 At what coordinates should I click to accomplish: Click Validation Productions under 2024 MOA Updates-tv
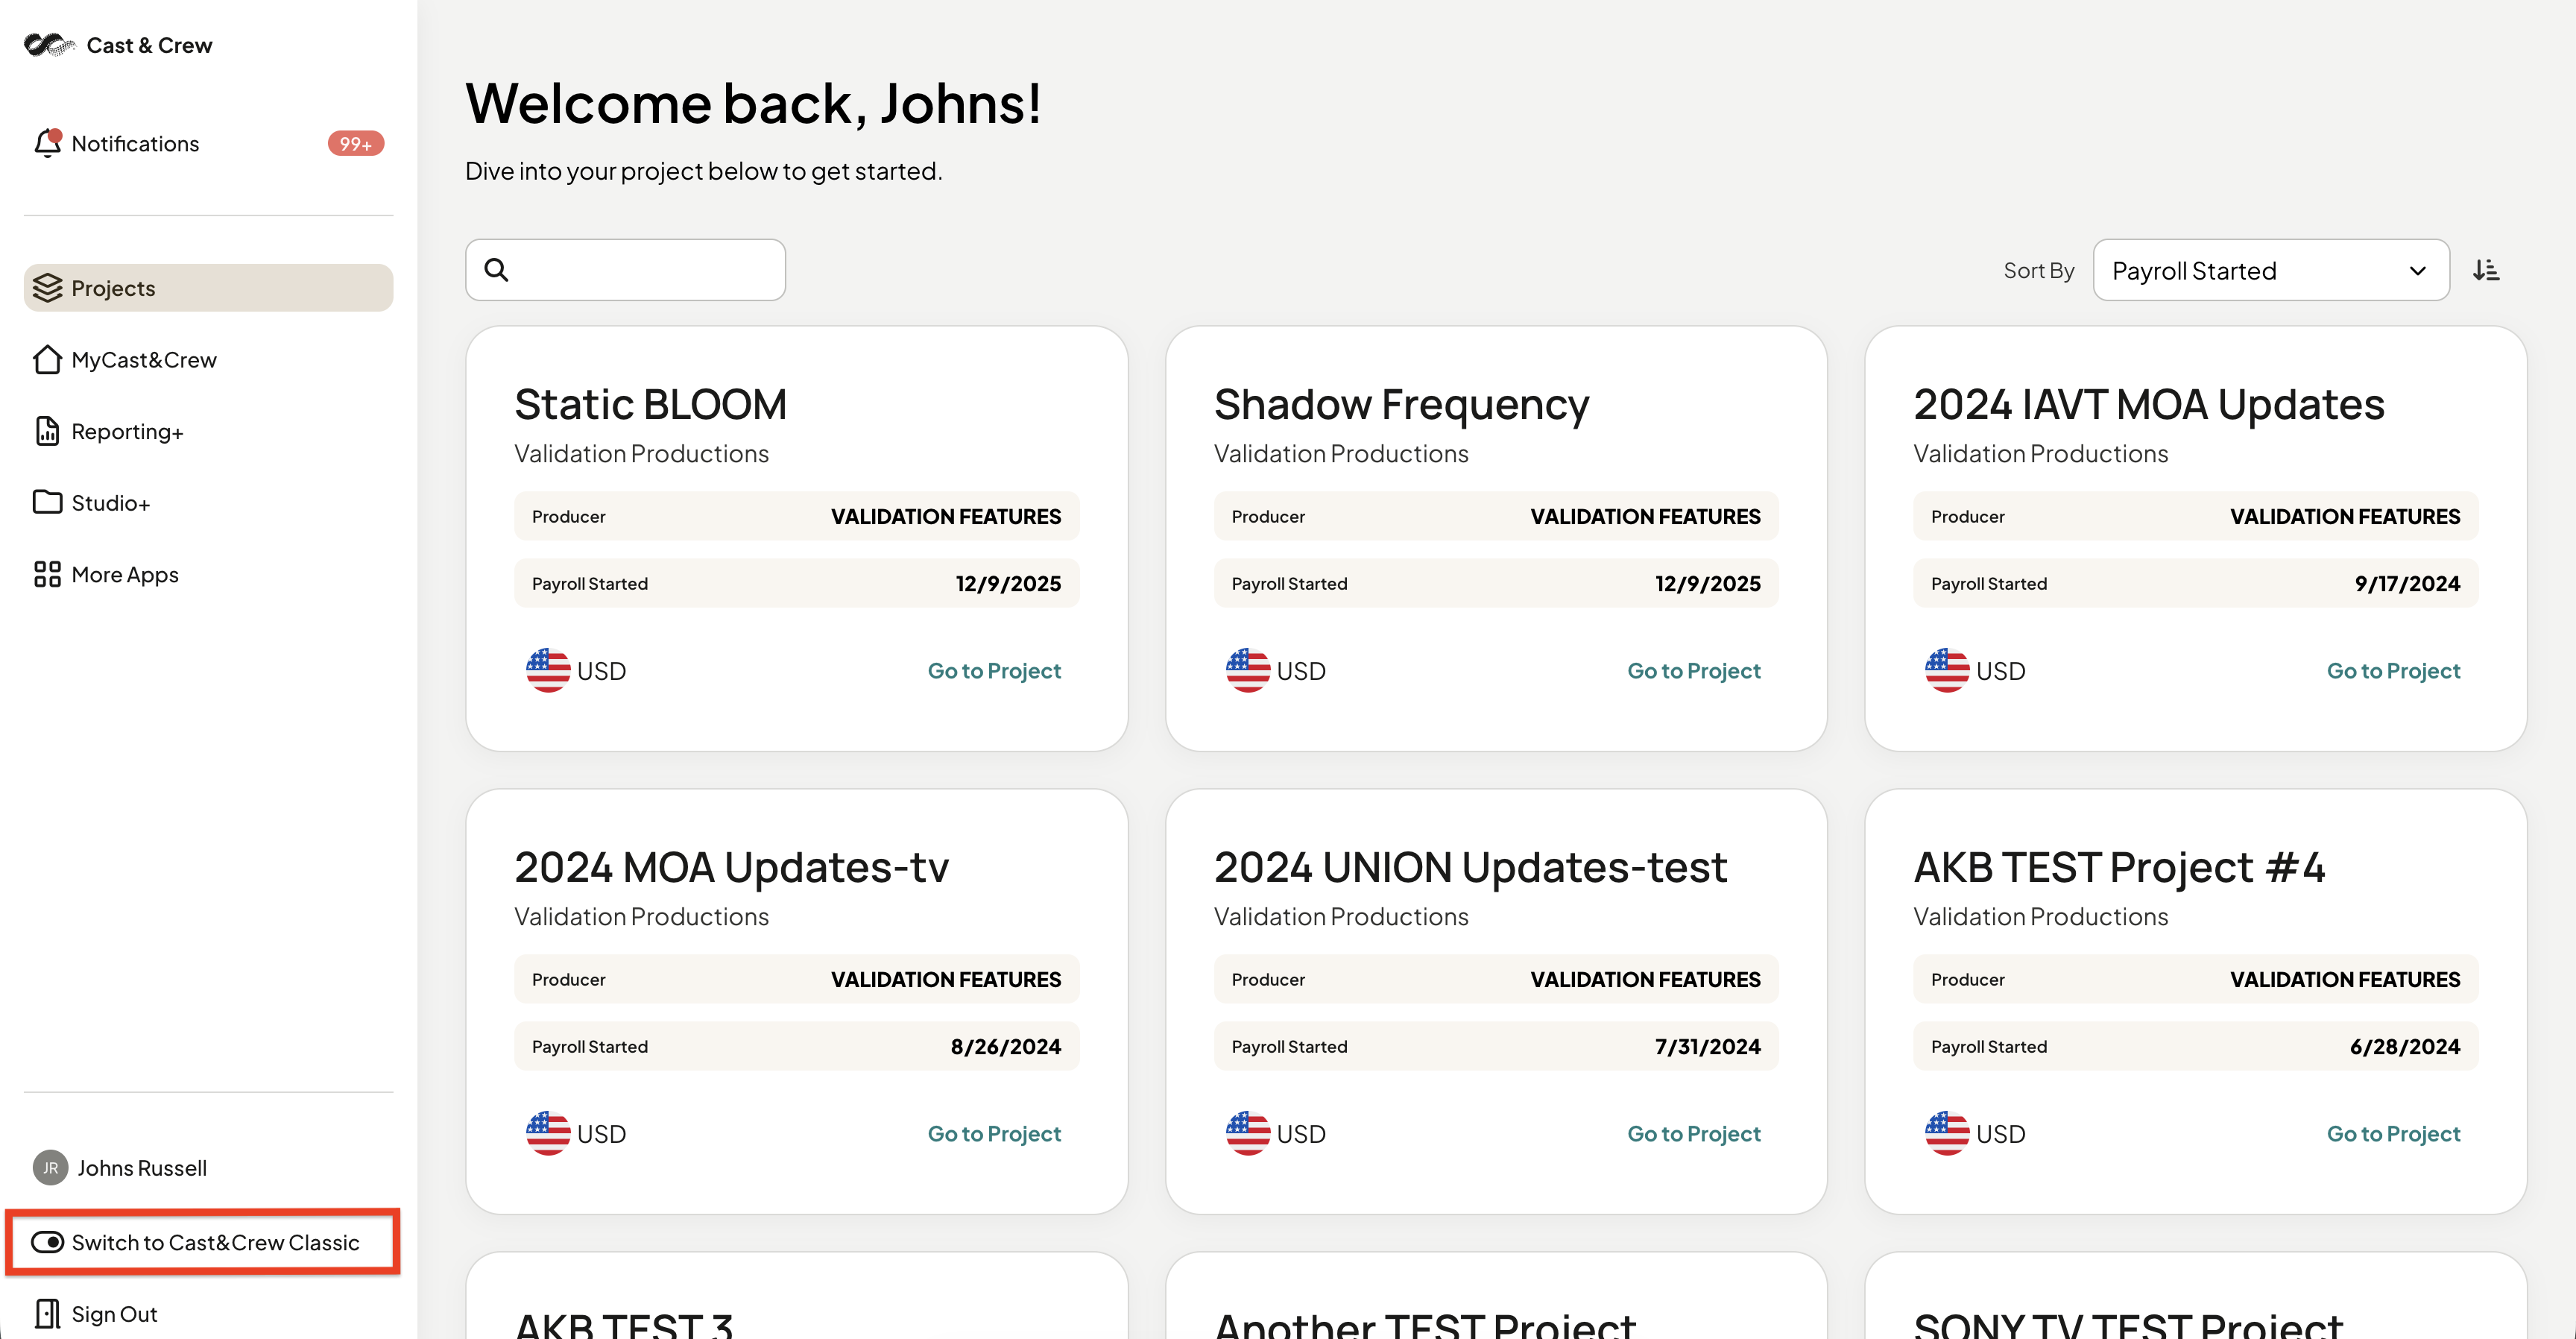coord(641,917)
